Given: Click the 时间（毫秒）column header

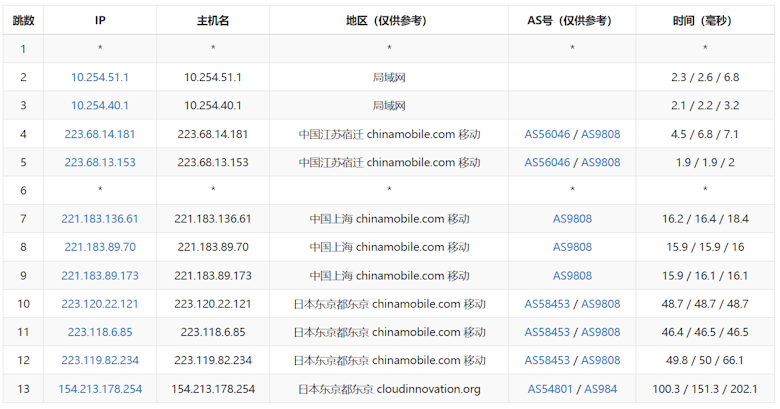Looking at the screenshot, I should click(x=704, y=20).
